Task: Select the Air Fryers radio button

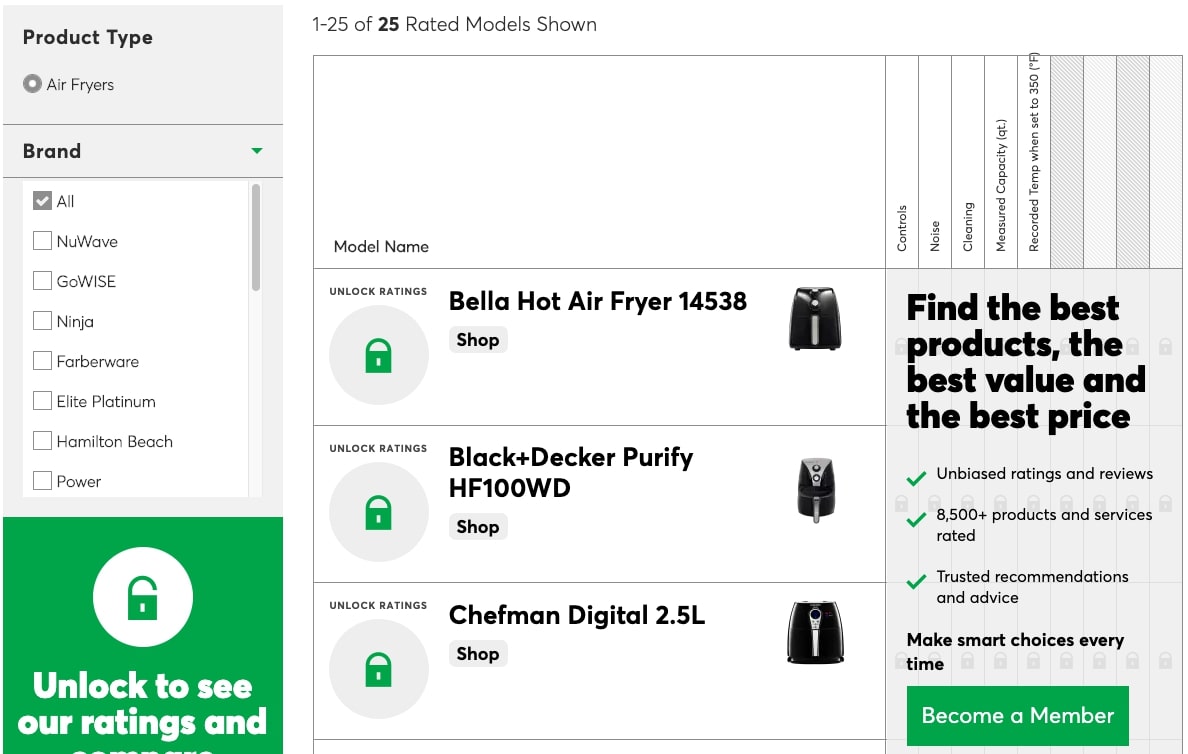Action: 32,83
